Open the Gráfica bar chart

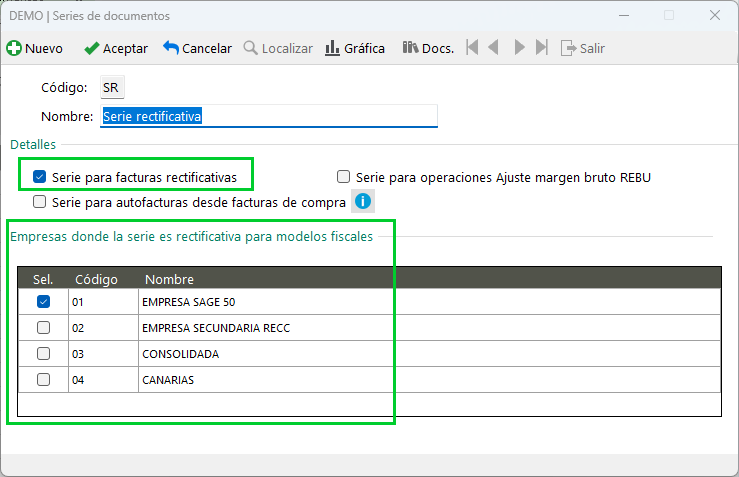pyautogui.click(x=355, y=48)
